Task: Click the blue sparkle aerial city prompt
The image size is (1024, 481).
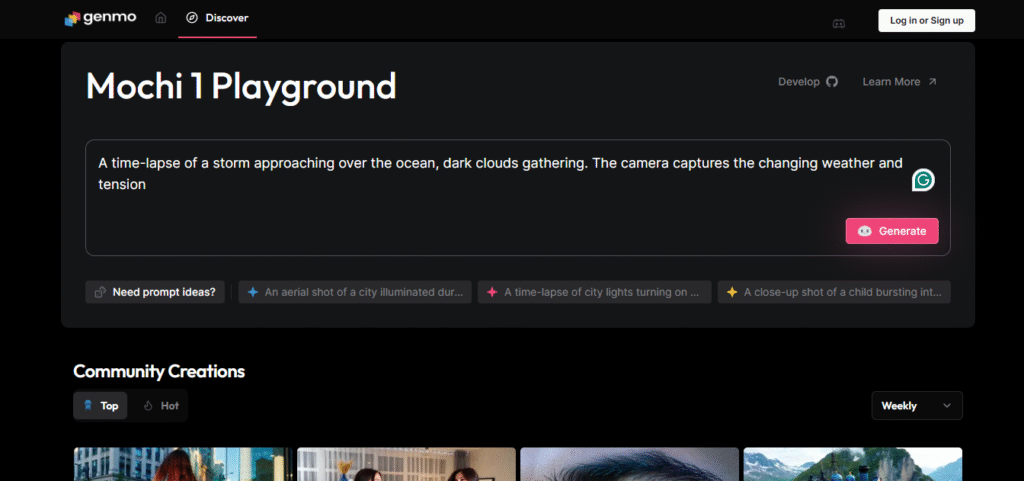Action: (x=355, y=292)
